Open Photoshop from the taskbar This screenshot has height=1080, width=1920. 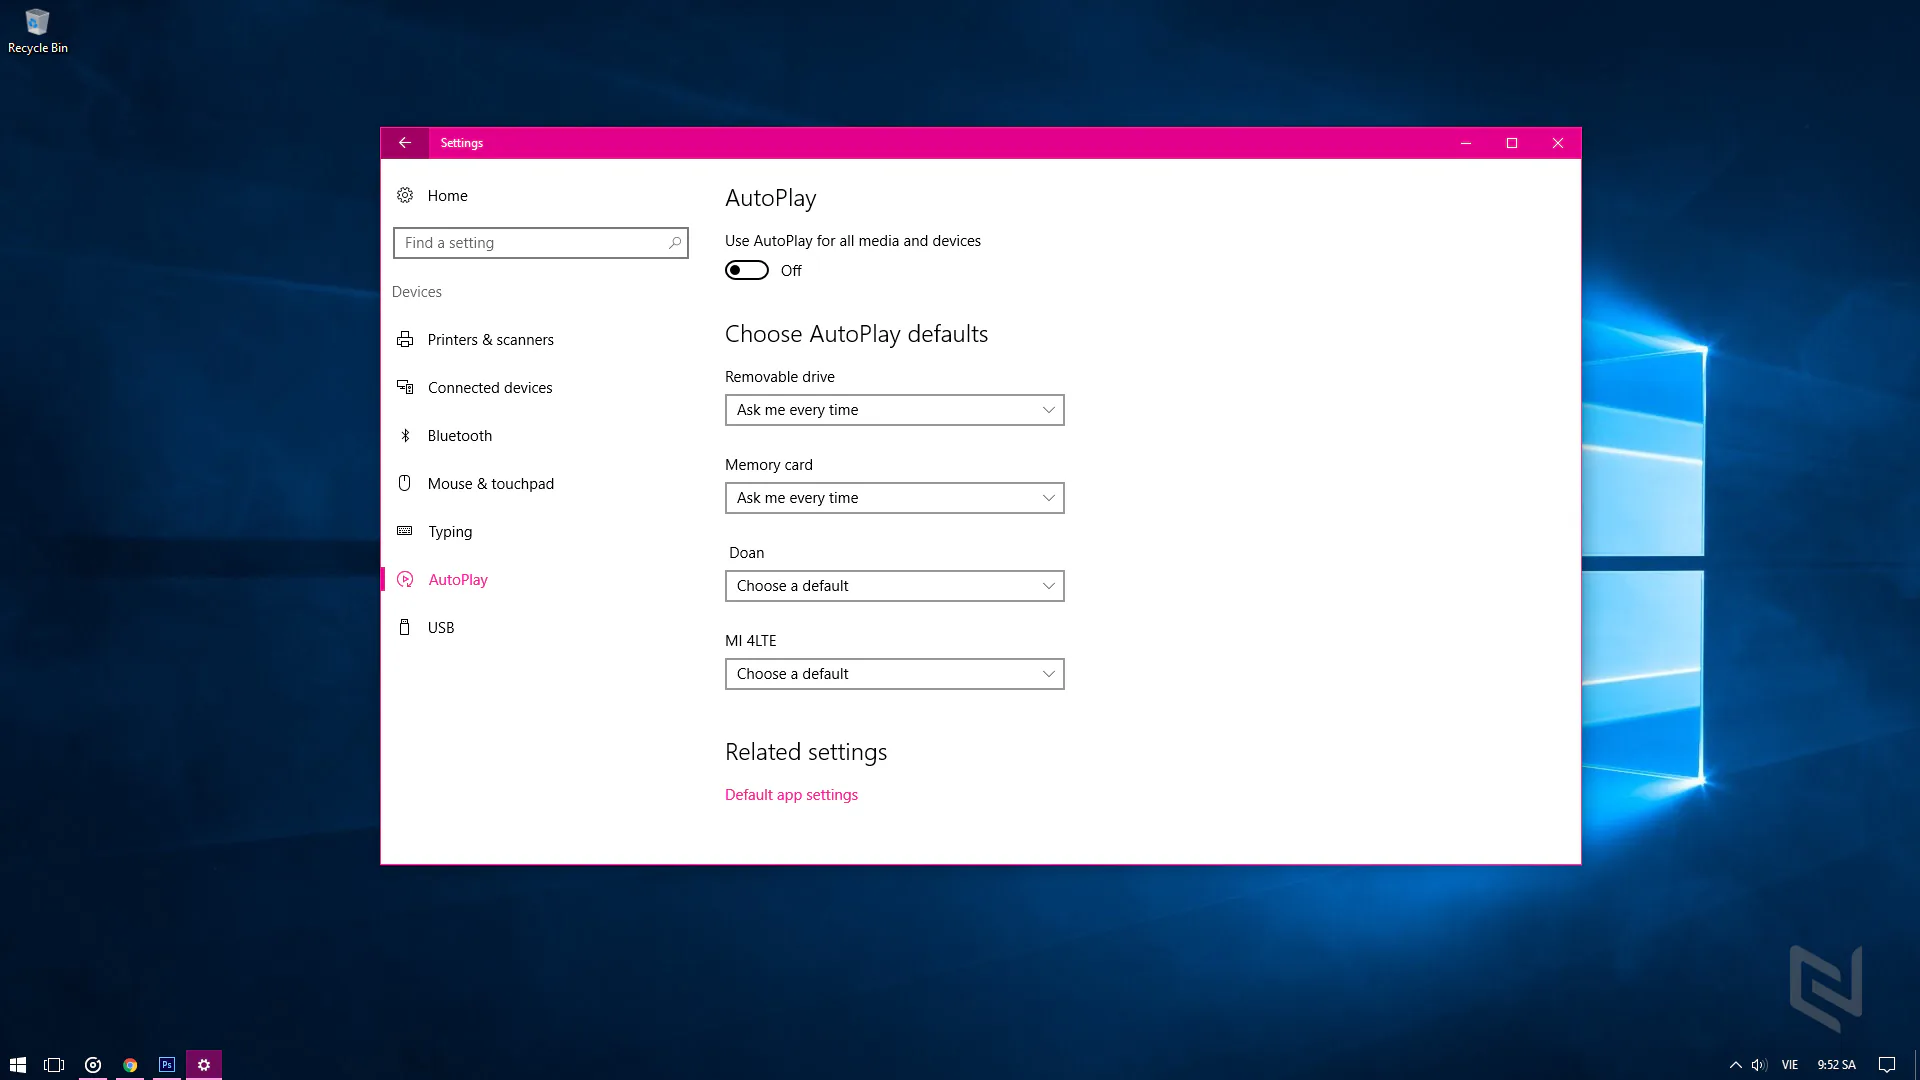coord(167,1065)
